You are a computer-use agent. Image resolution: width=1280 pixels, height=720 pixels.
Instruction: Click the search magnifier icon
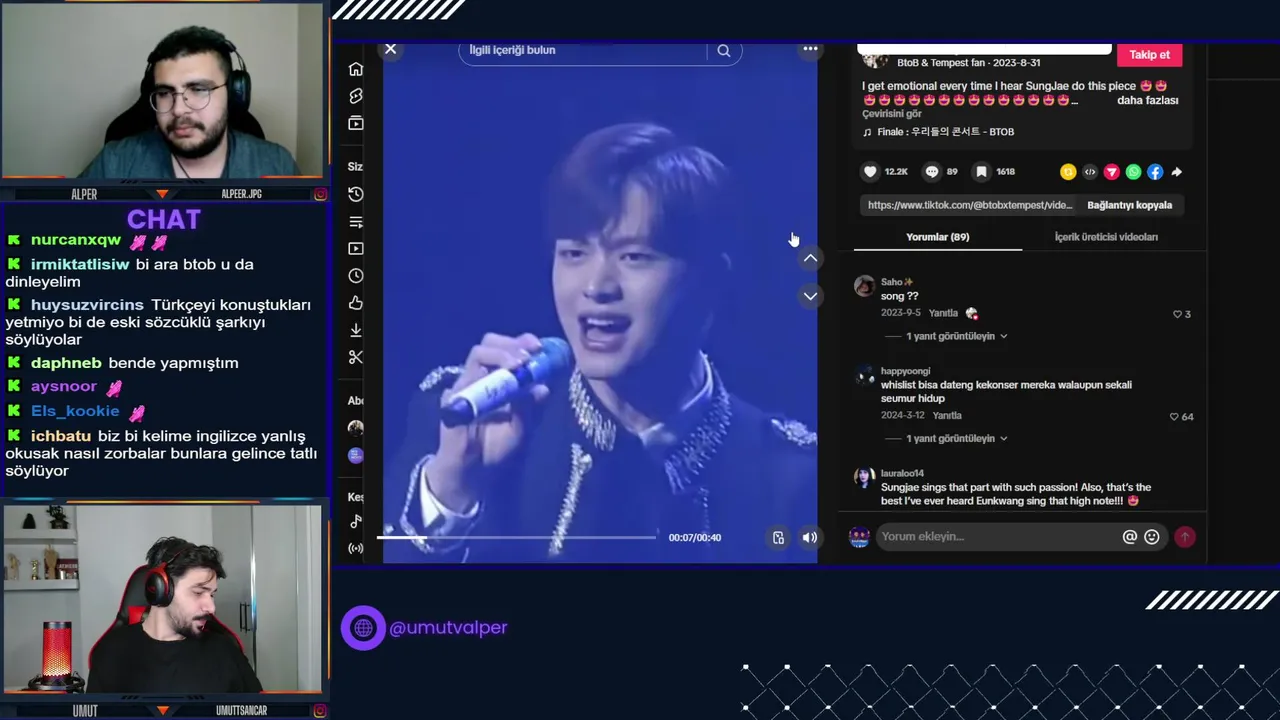[724, 51]
